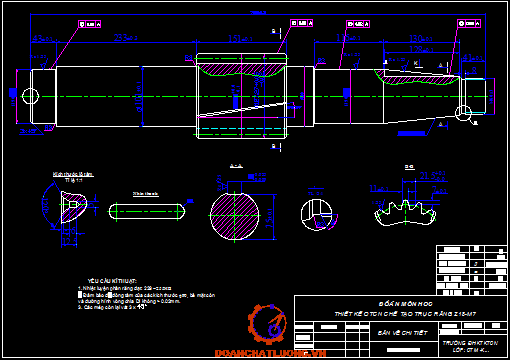Screen dimensions: 510x360
Task: Click the ĐỒ ÁN MÔN HỌC title text
Action: 405,304
